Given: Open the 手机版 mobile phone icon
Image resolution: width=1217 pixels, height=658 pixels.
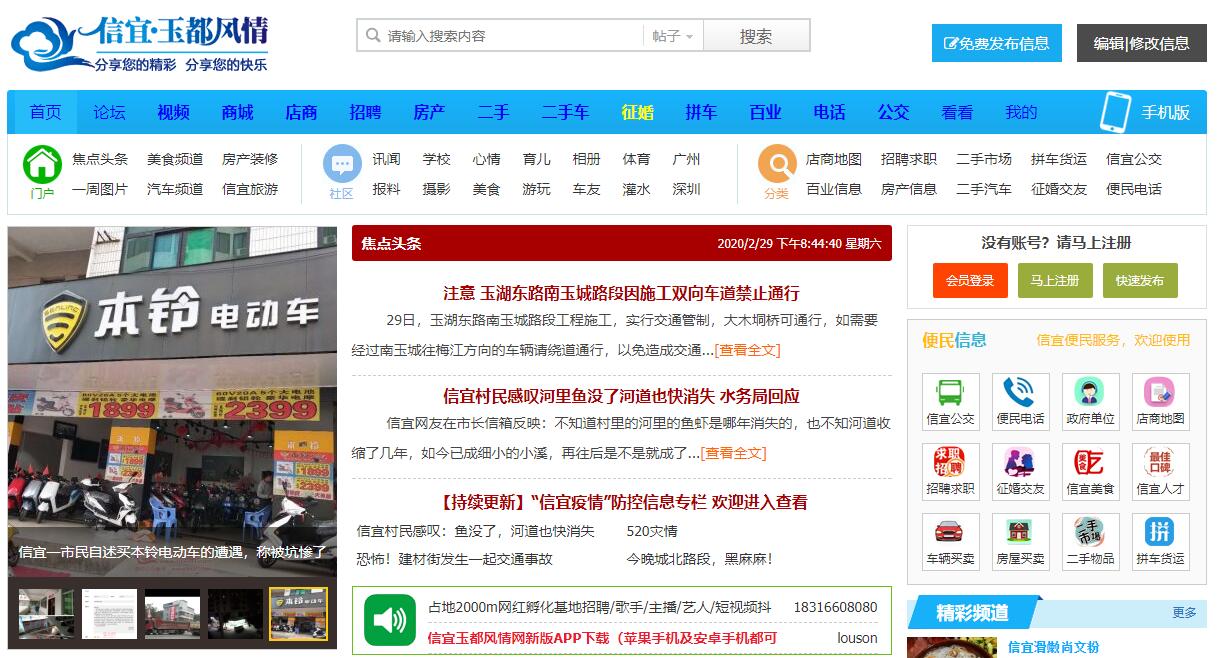Looking at the screenshot, I should pos(1114,112).
